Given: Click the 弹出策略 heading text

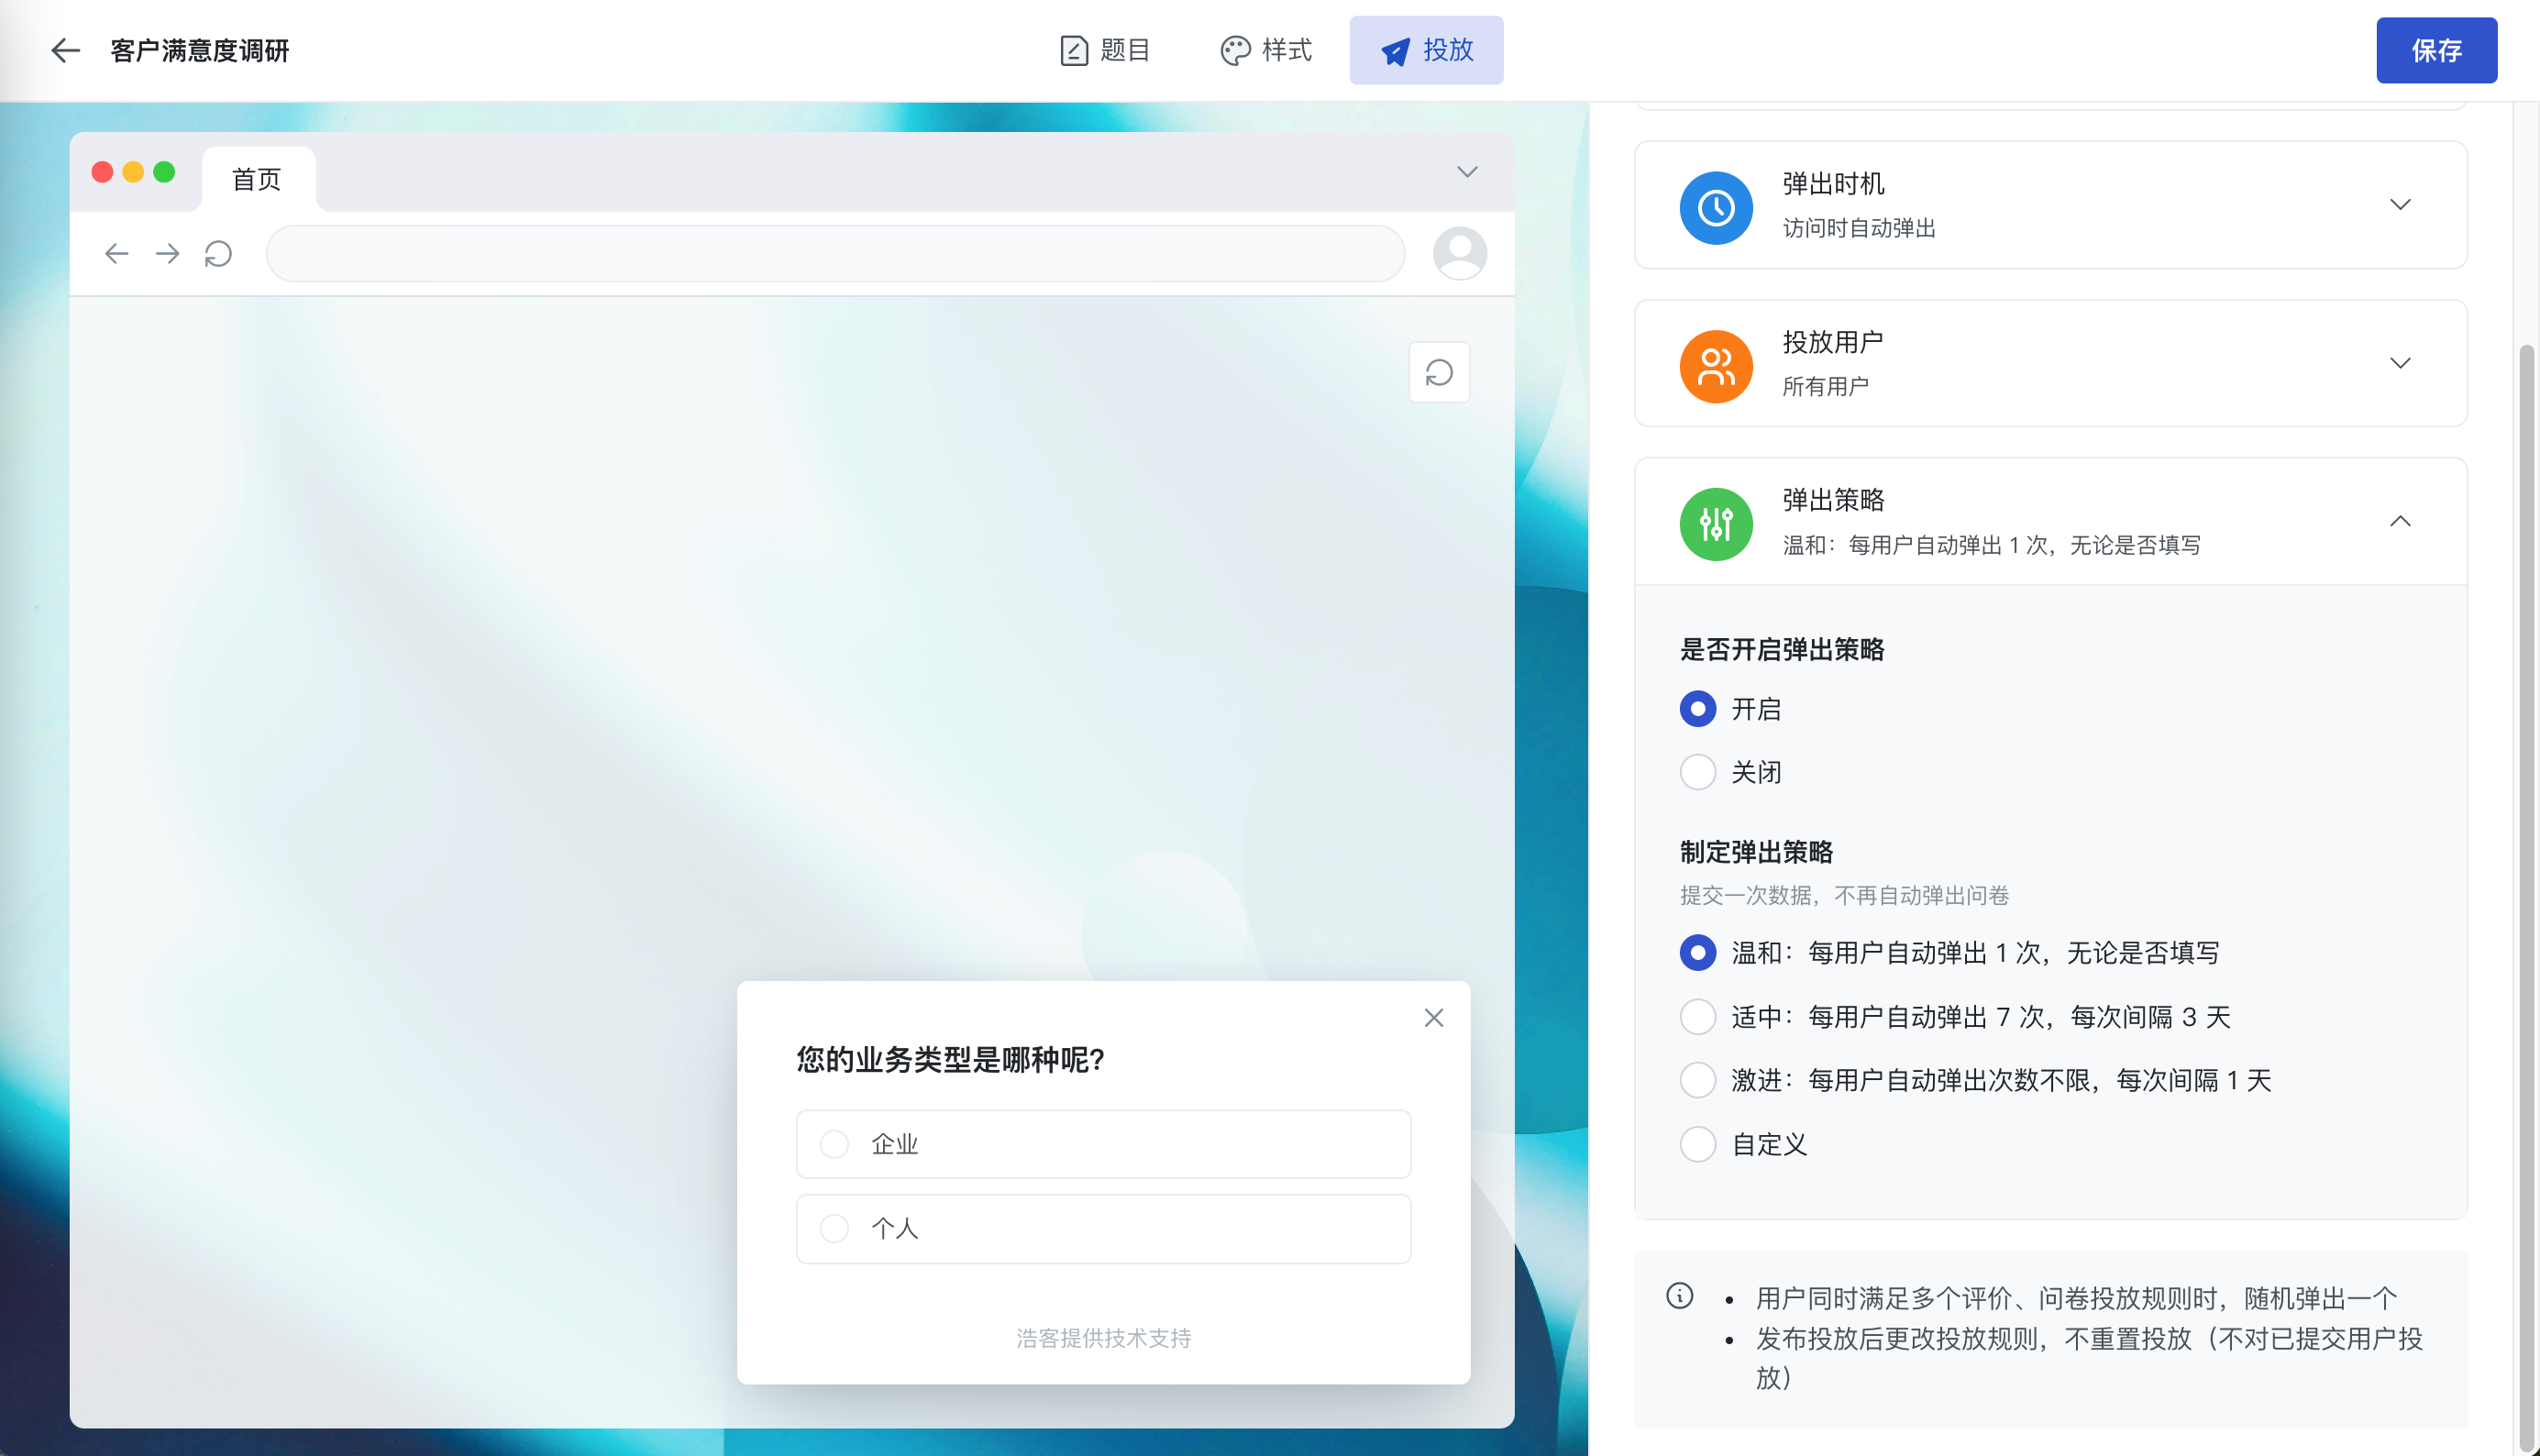Looking at the screenshot, I should [x=1833, y=500].
